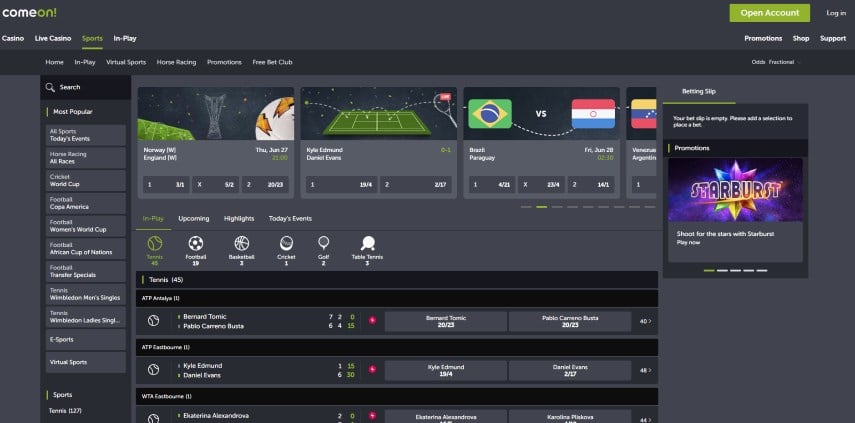The width and height of the screenshot is (855, 423).
Task: Bet on Paraguay at 14/1
Action: pos(591,185)
